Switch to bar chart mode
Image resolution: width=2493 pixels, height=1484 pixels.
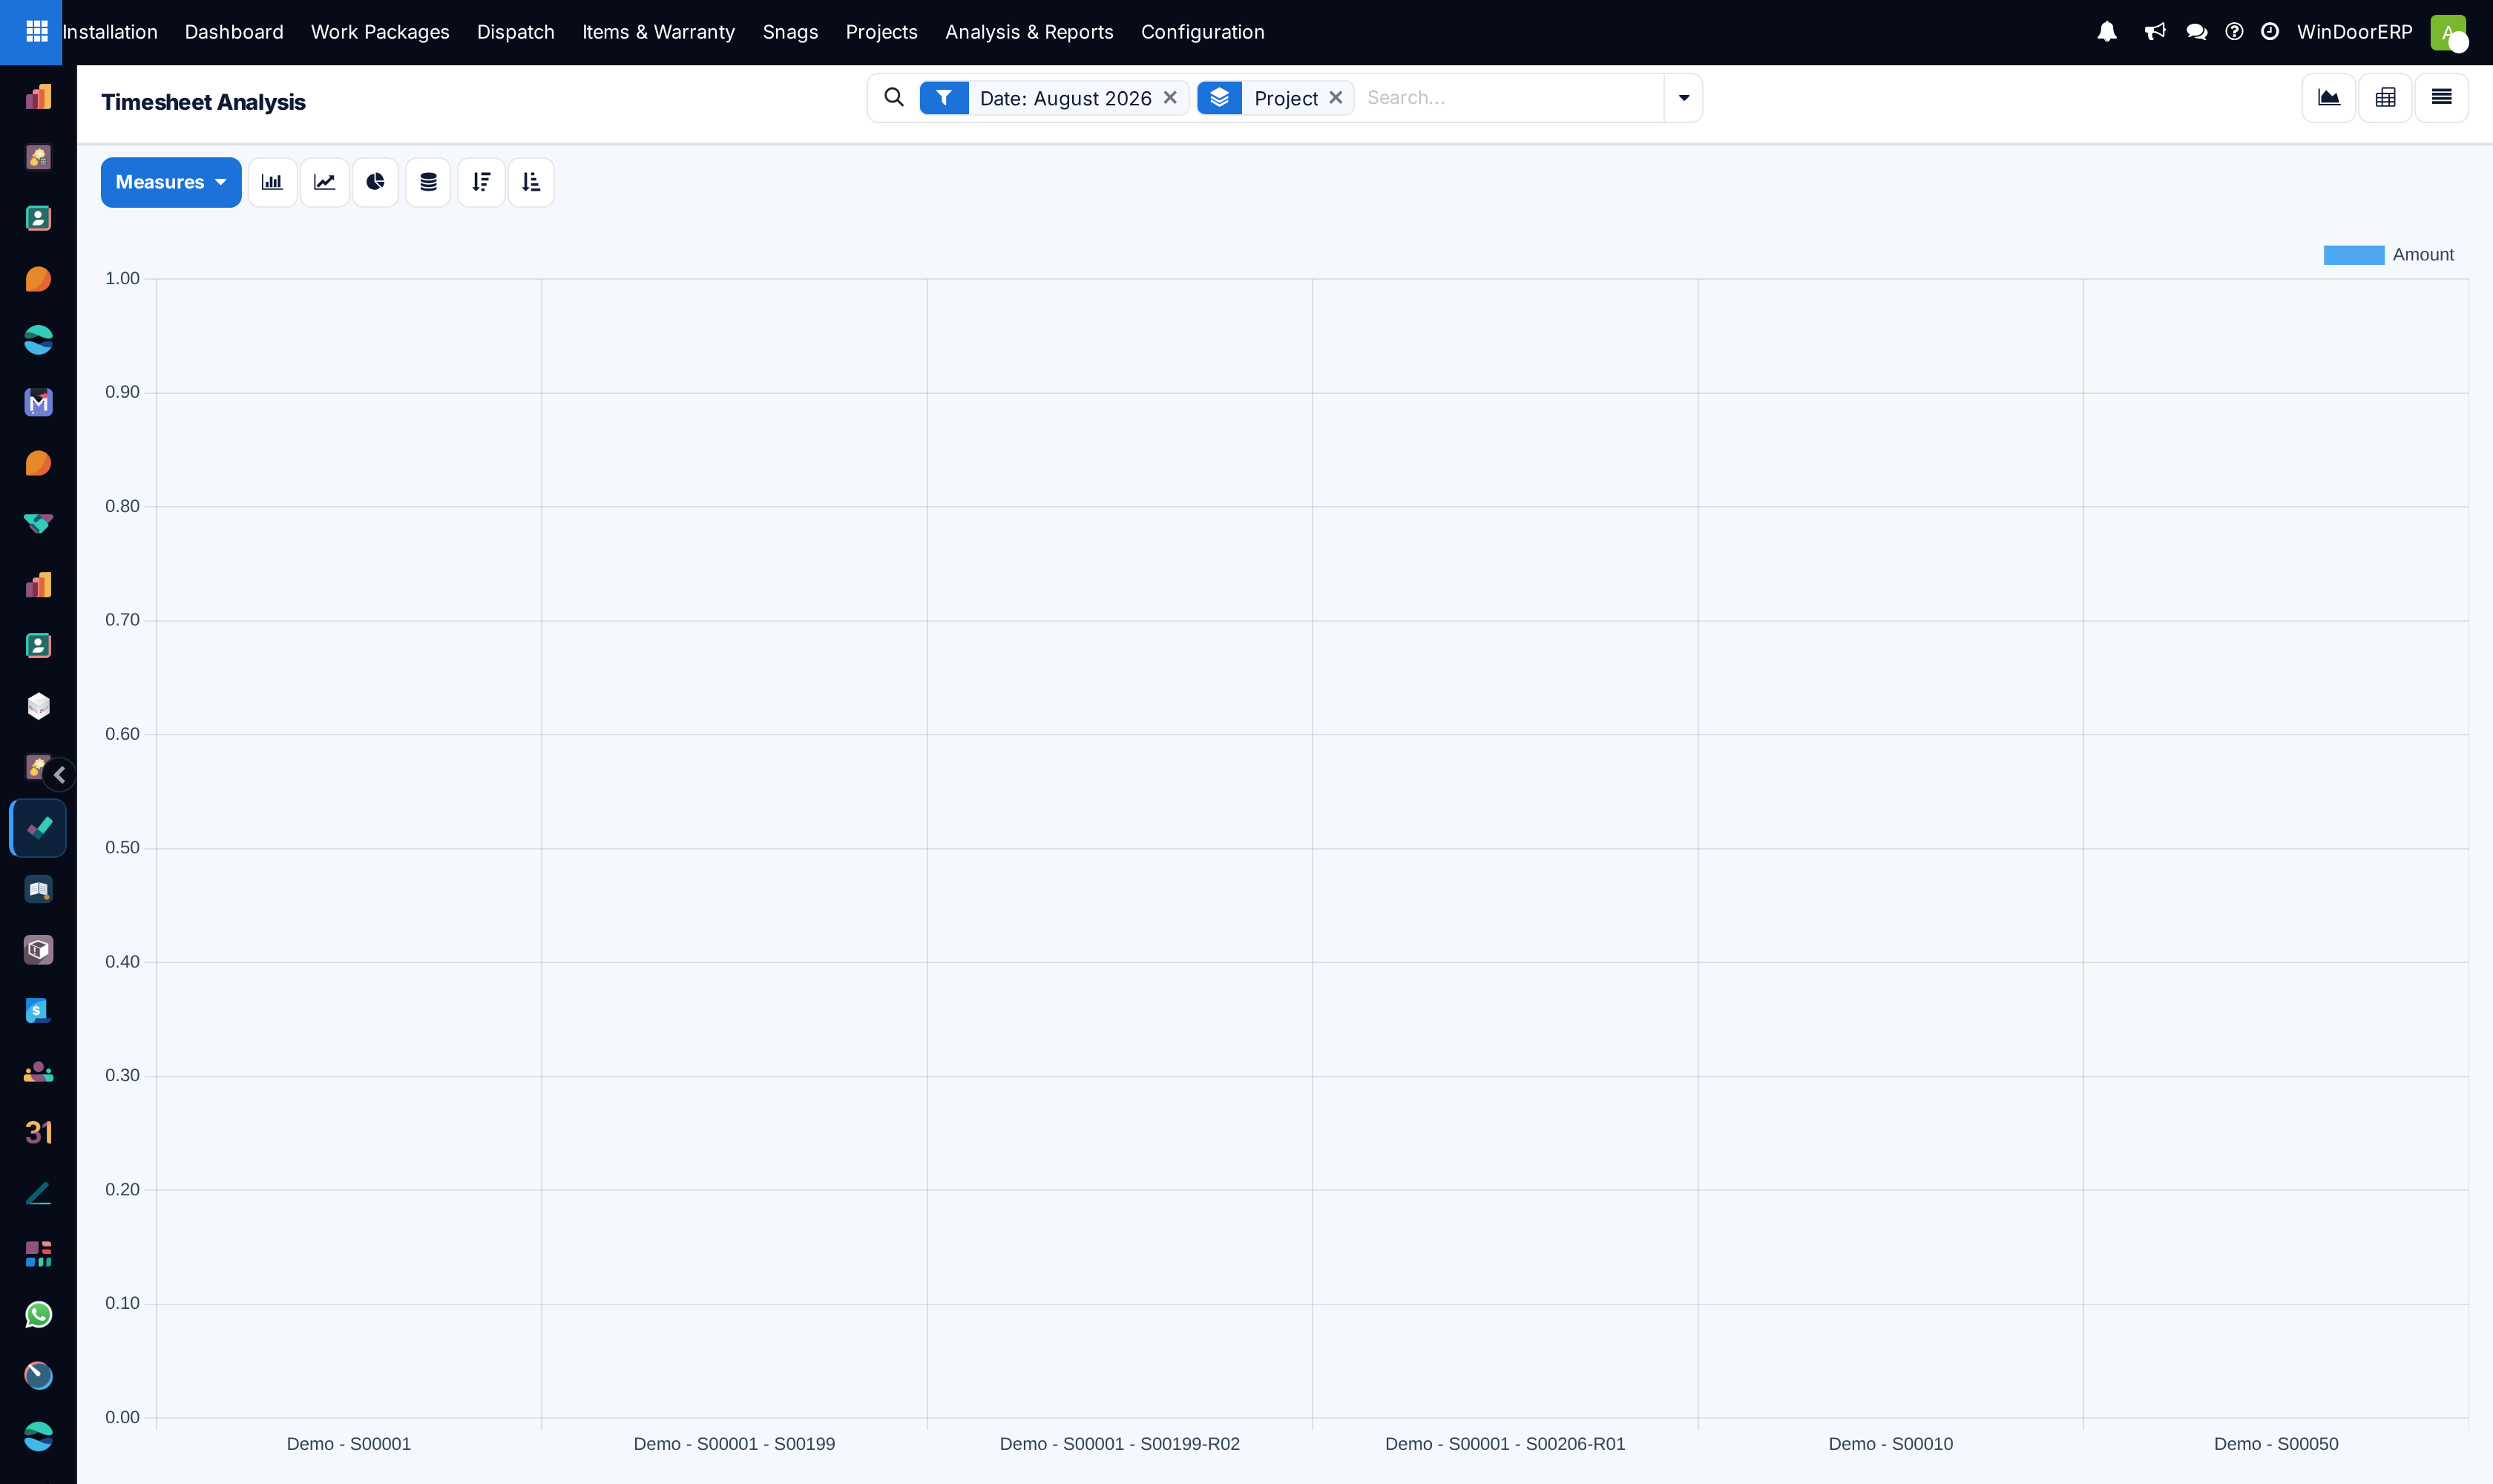point(272,182)
